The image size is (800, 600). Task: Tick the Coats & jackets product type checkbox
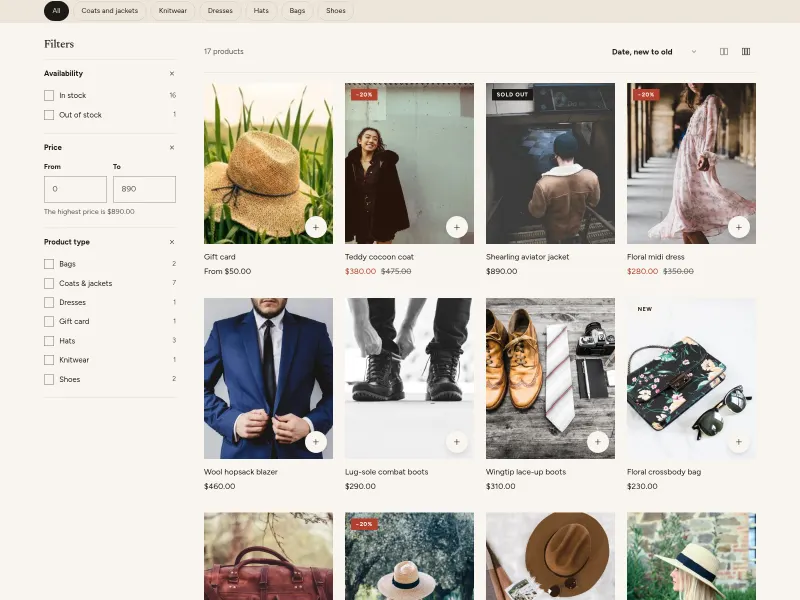[49, 283]
